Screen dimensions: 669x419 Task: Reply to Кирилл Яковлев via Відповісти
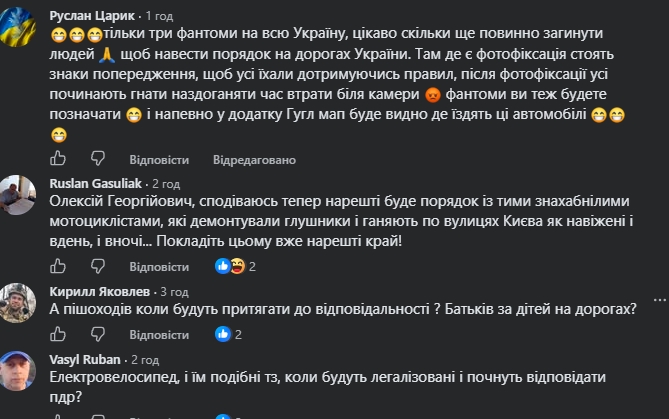[159, 335]
